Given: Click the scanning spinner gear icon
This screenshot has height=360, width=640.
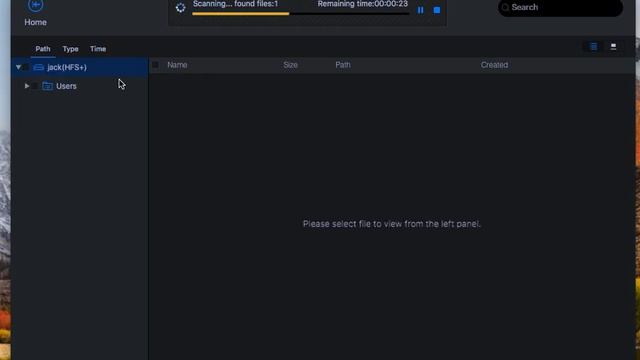Looking at the screenshot, I should pos(180,8).
